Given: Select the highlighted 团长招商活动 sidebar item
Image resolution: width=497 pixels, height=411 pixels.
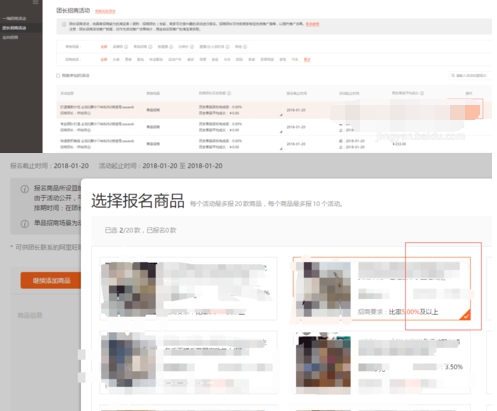Looking at the screenshot, I should [x=21, y=28].
